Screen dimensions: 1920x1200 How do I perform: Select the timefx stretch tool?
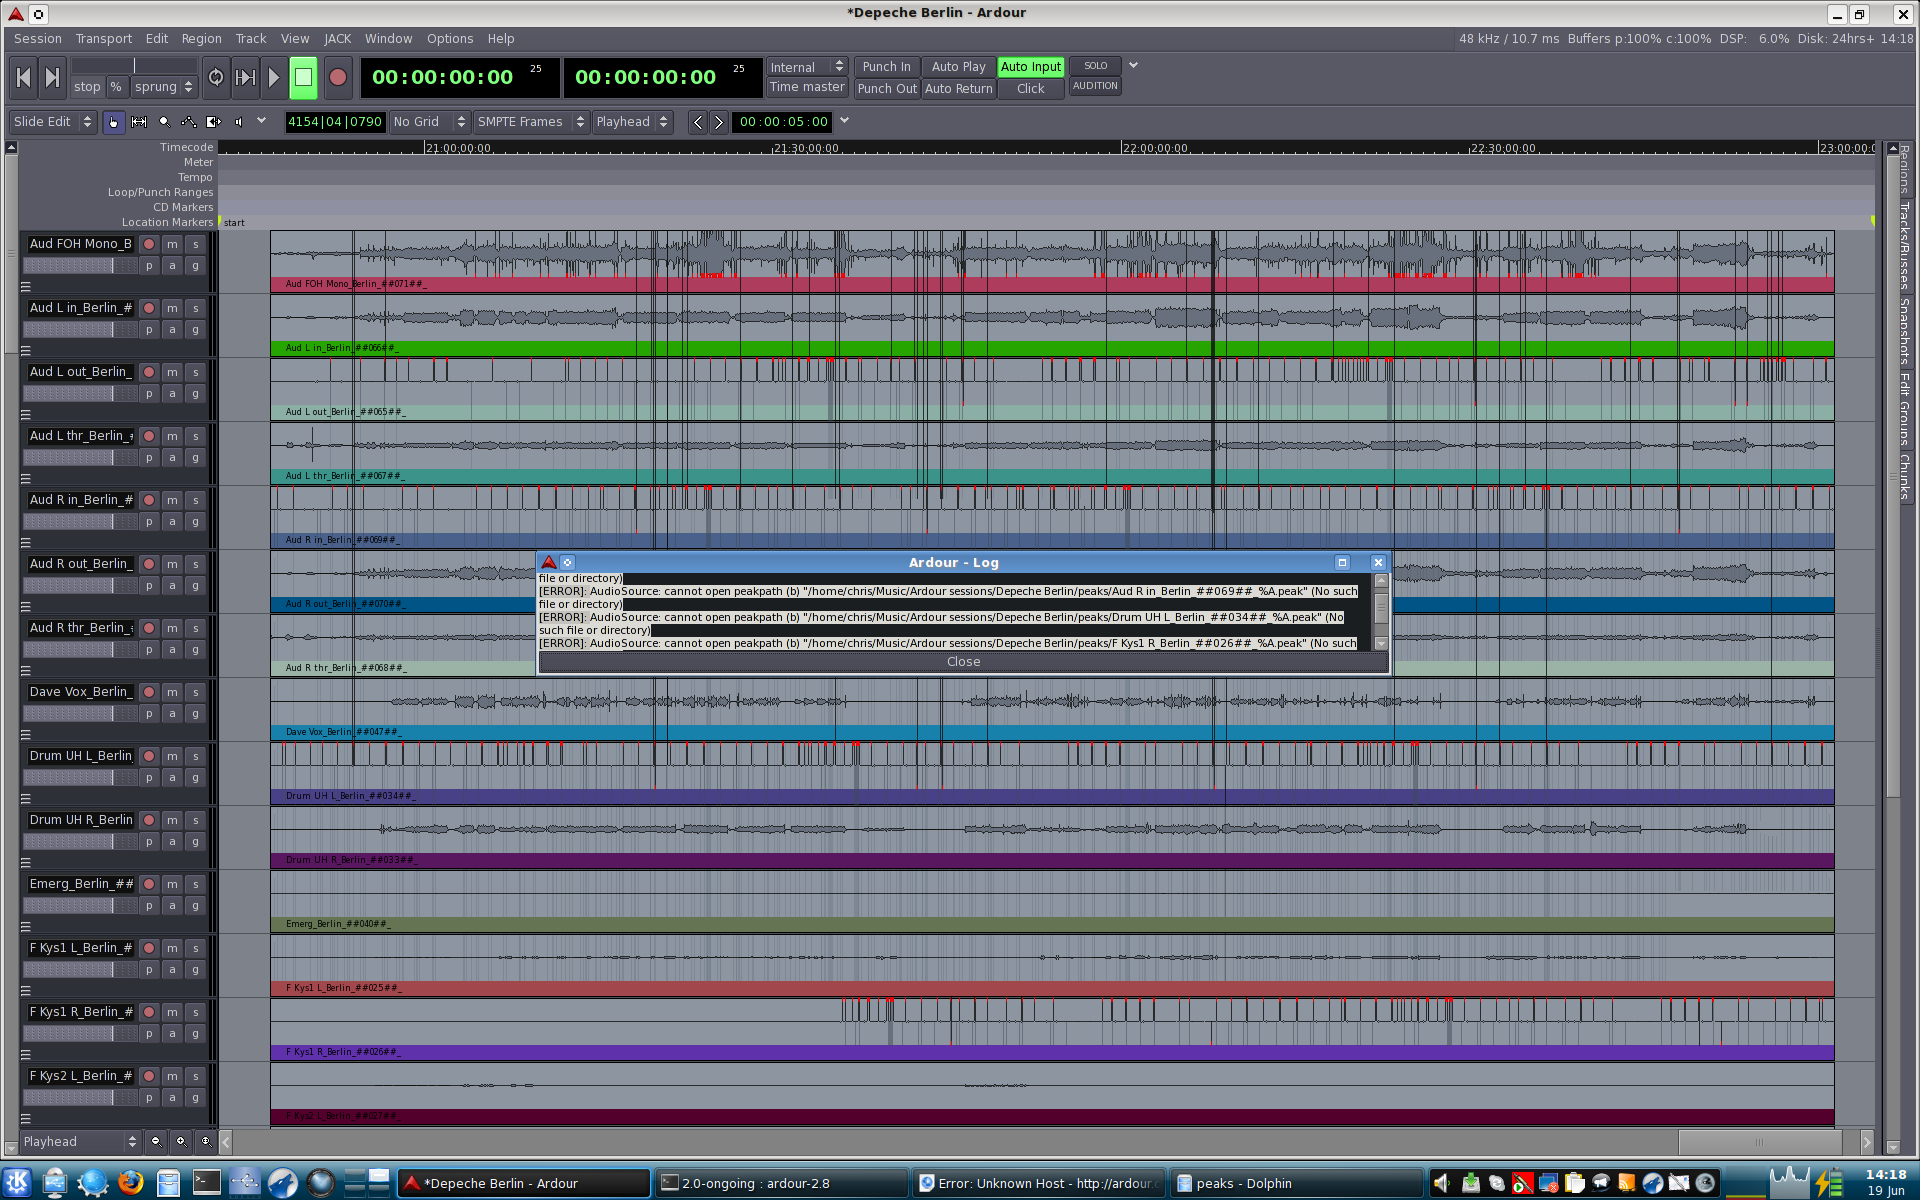(213, 122)
